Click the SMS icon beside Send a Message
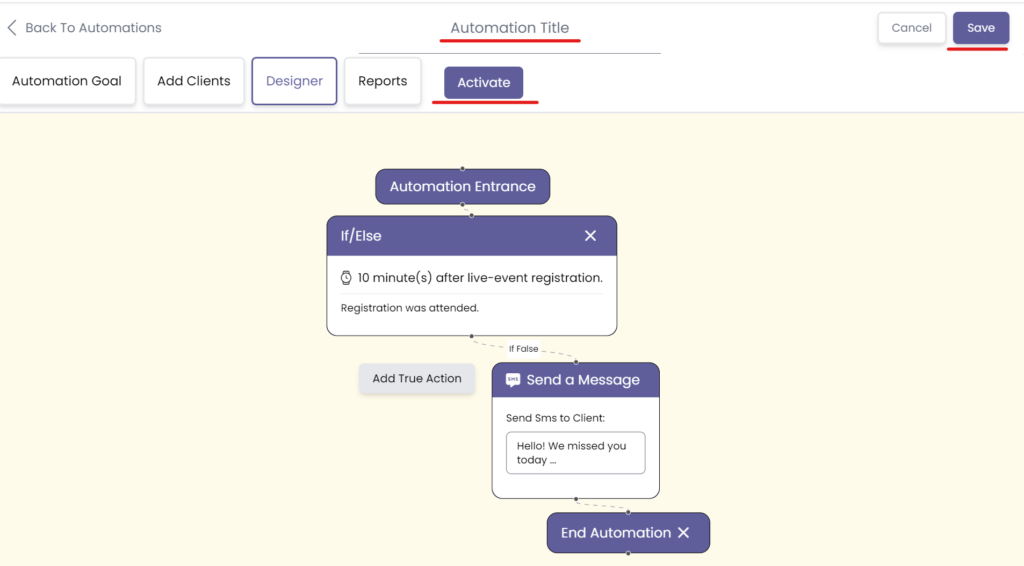This screenshot has height=566, width=1024. point(513,380)
